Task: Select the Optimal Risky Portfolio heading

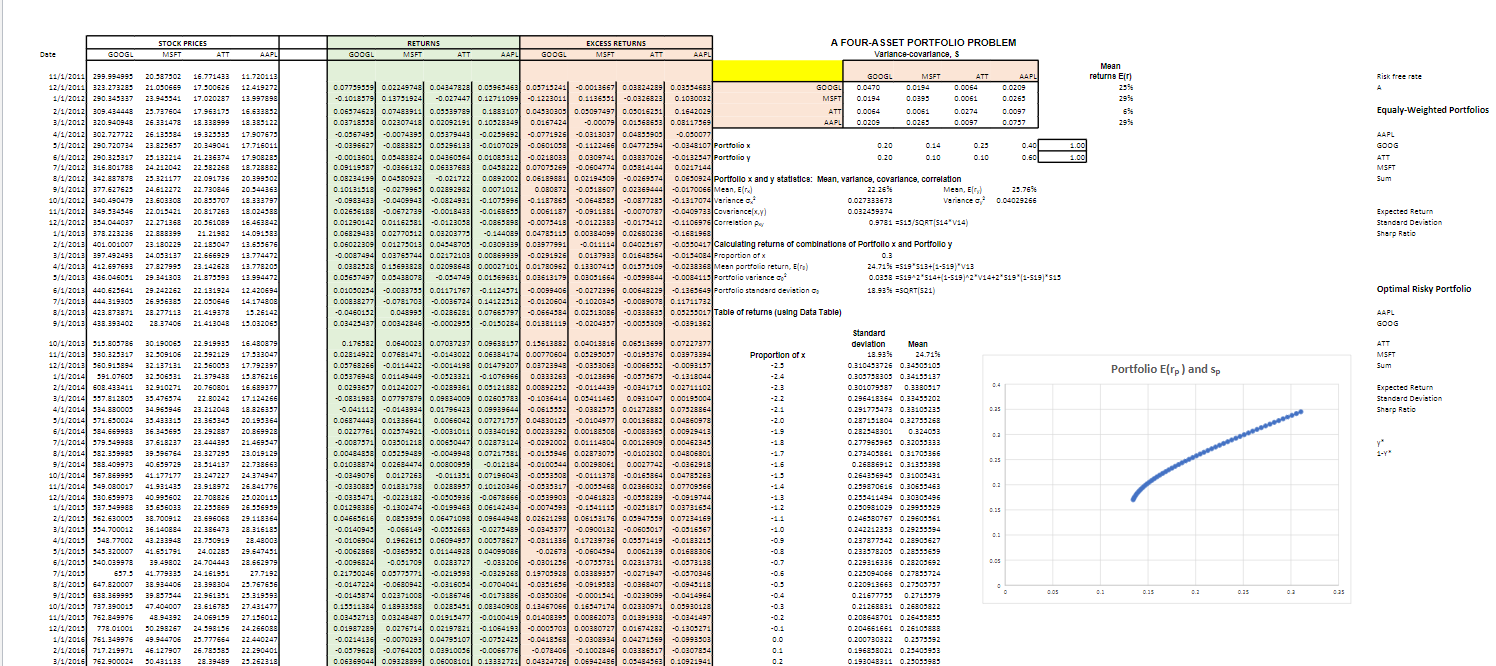Action: (1424, 290)
